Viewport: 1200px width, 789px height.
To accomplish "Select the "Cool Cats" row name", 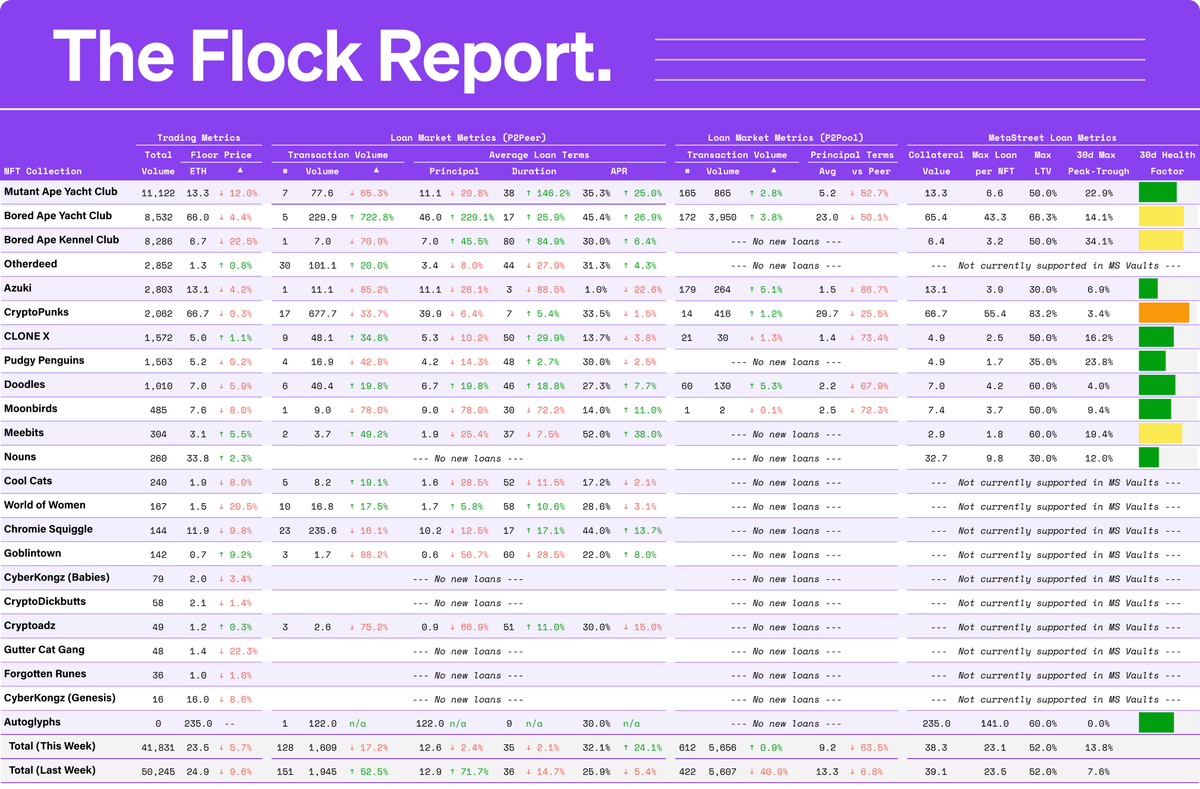I will (x=29, y=480).
